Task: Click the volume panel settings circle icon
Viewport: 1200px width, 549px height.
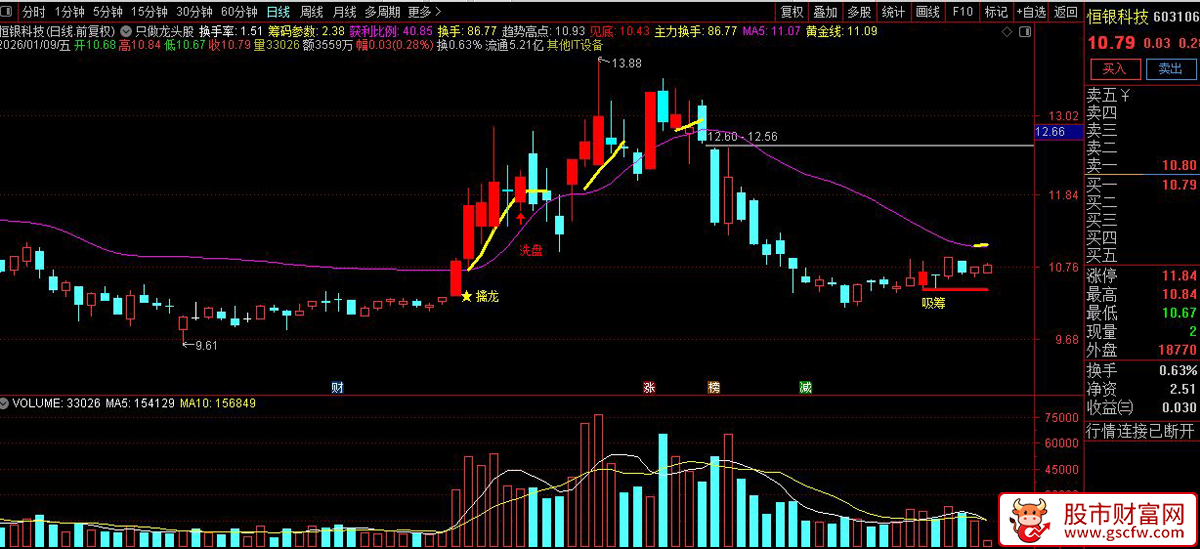Action: pos(5,403)
